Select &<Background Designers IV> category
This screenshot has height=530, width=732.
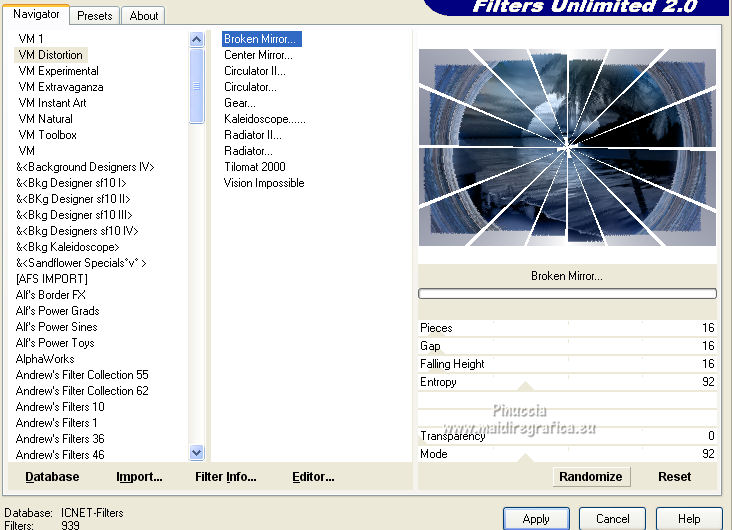[x=85, y=167]
